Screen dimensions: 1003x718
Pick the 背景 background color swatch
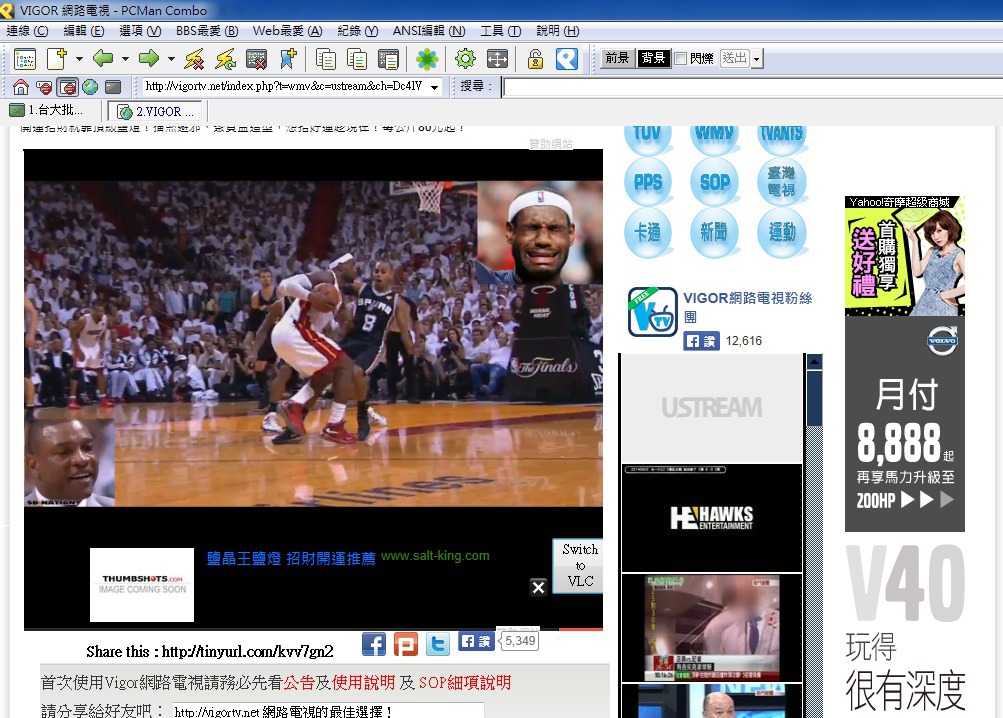[x=653, y=58]
